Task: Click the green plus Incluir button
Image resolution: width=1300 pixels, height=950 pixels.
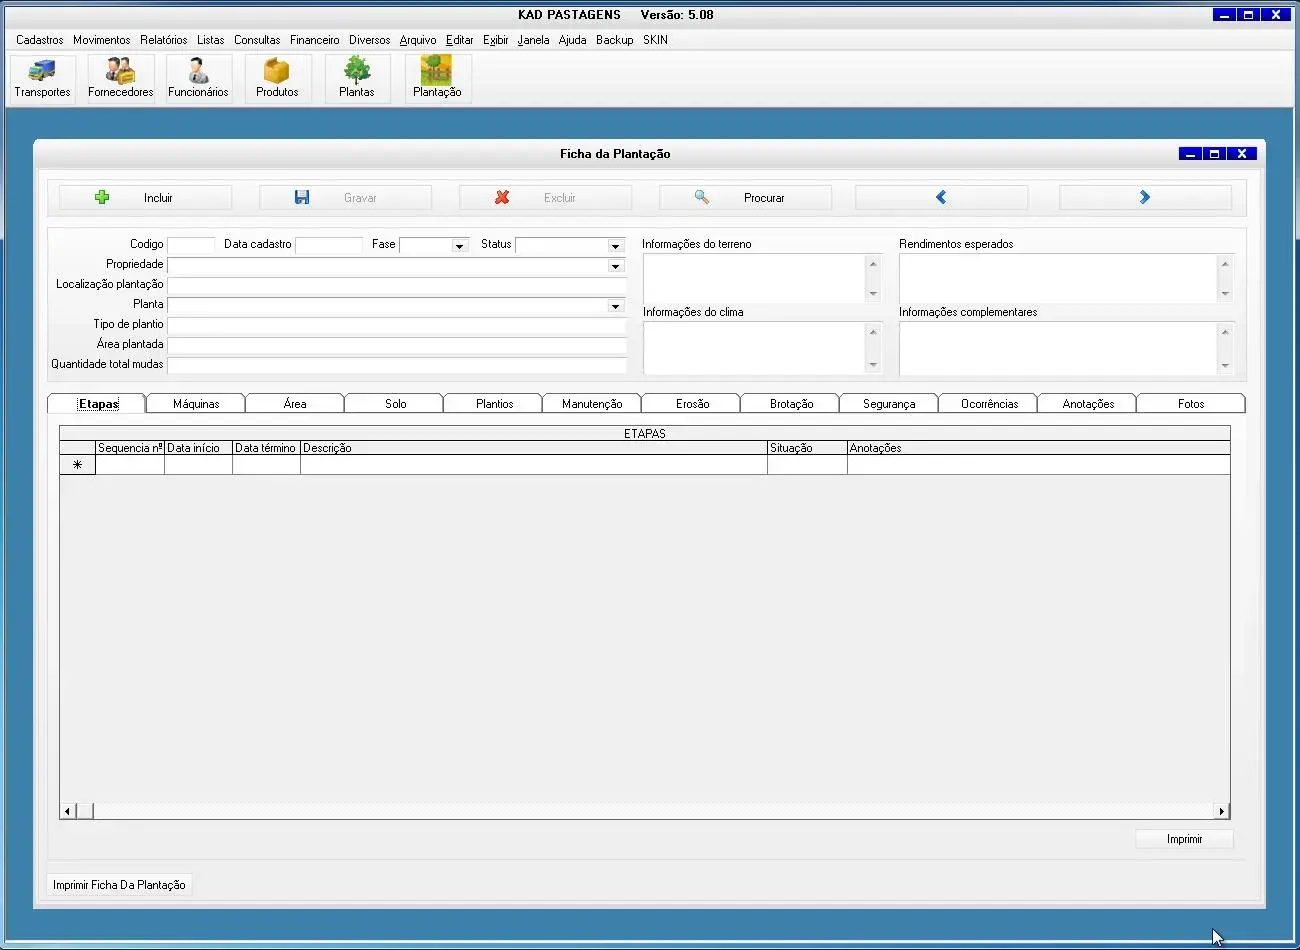Action: coord(145,198)
